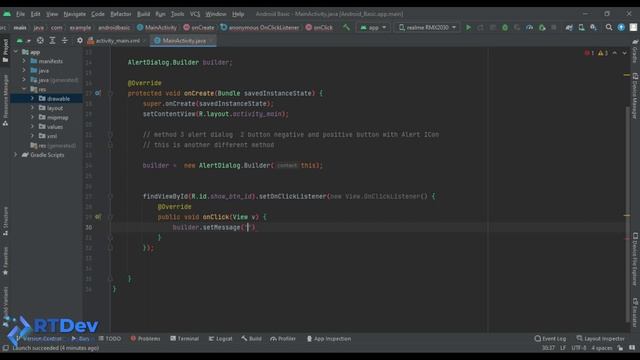The height and width of the screenshot is (360, 640).
Task: Click the green Debug bug icon
Action: click(505, 27)
